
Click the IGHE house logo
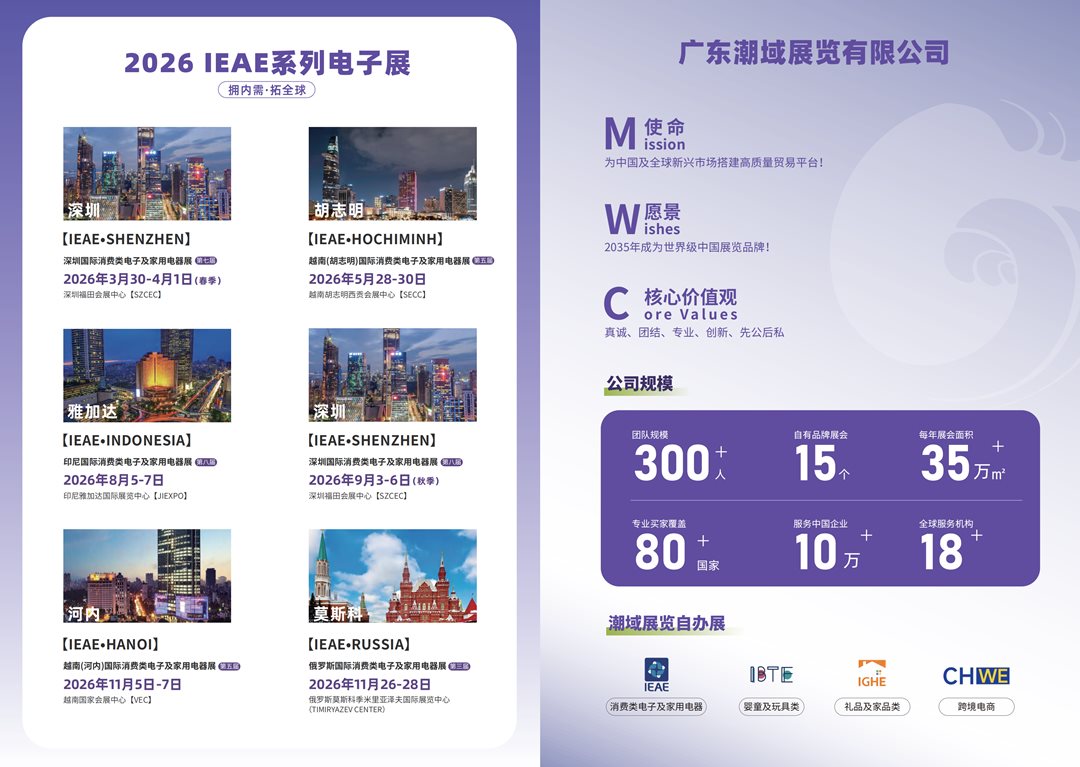(871, 673)
